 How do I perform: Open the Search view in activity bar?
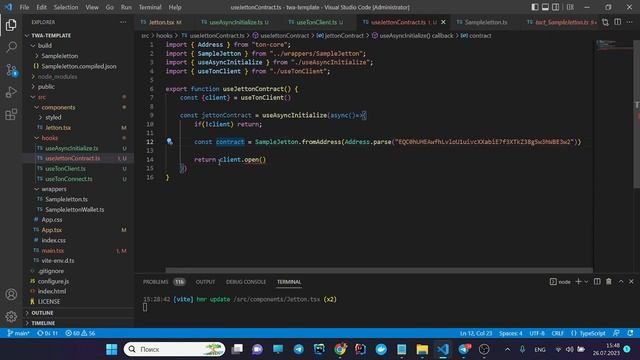coord(11,47)
